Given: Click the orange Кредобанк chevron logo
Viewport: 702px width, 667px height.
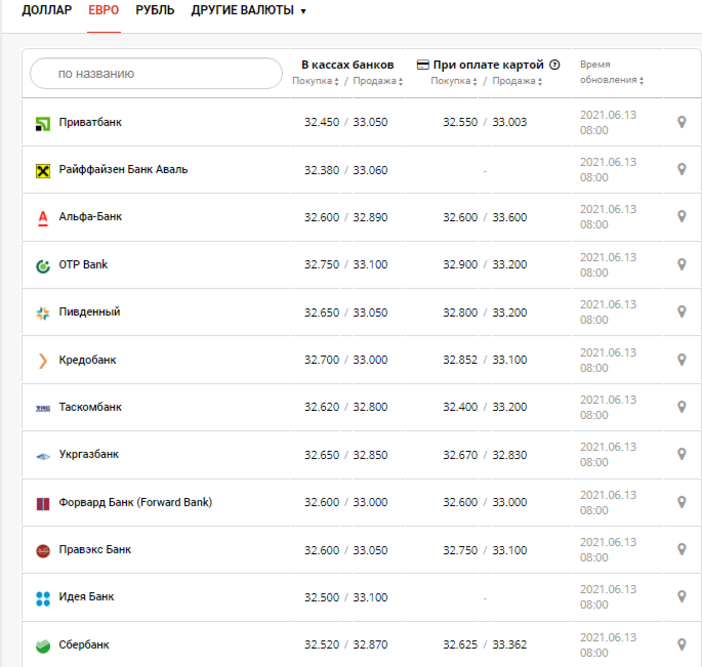Looking at the screenshot, I should click(x=43, y=361).
